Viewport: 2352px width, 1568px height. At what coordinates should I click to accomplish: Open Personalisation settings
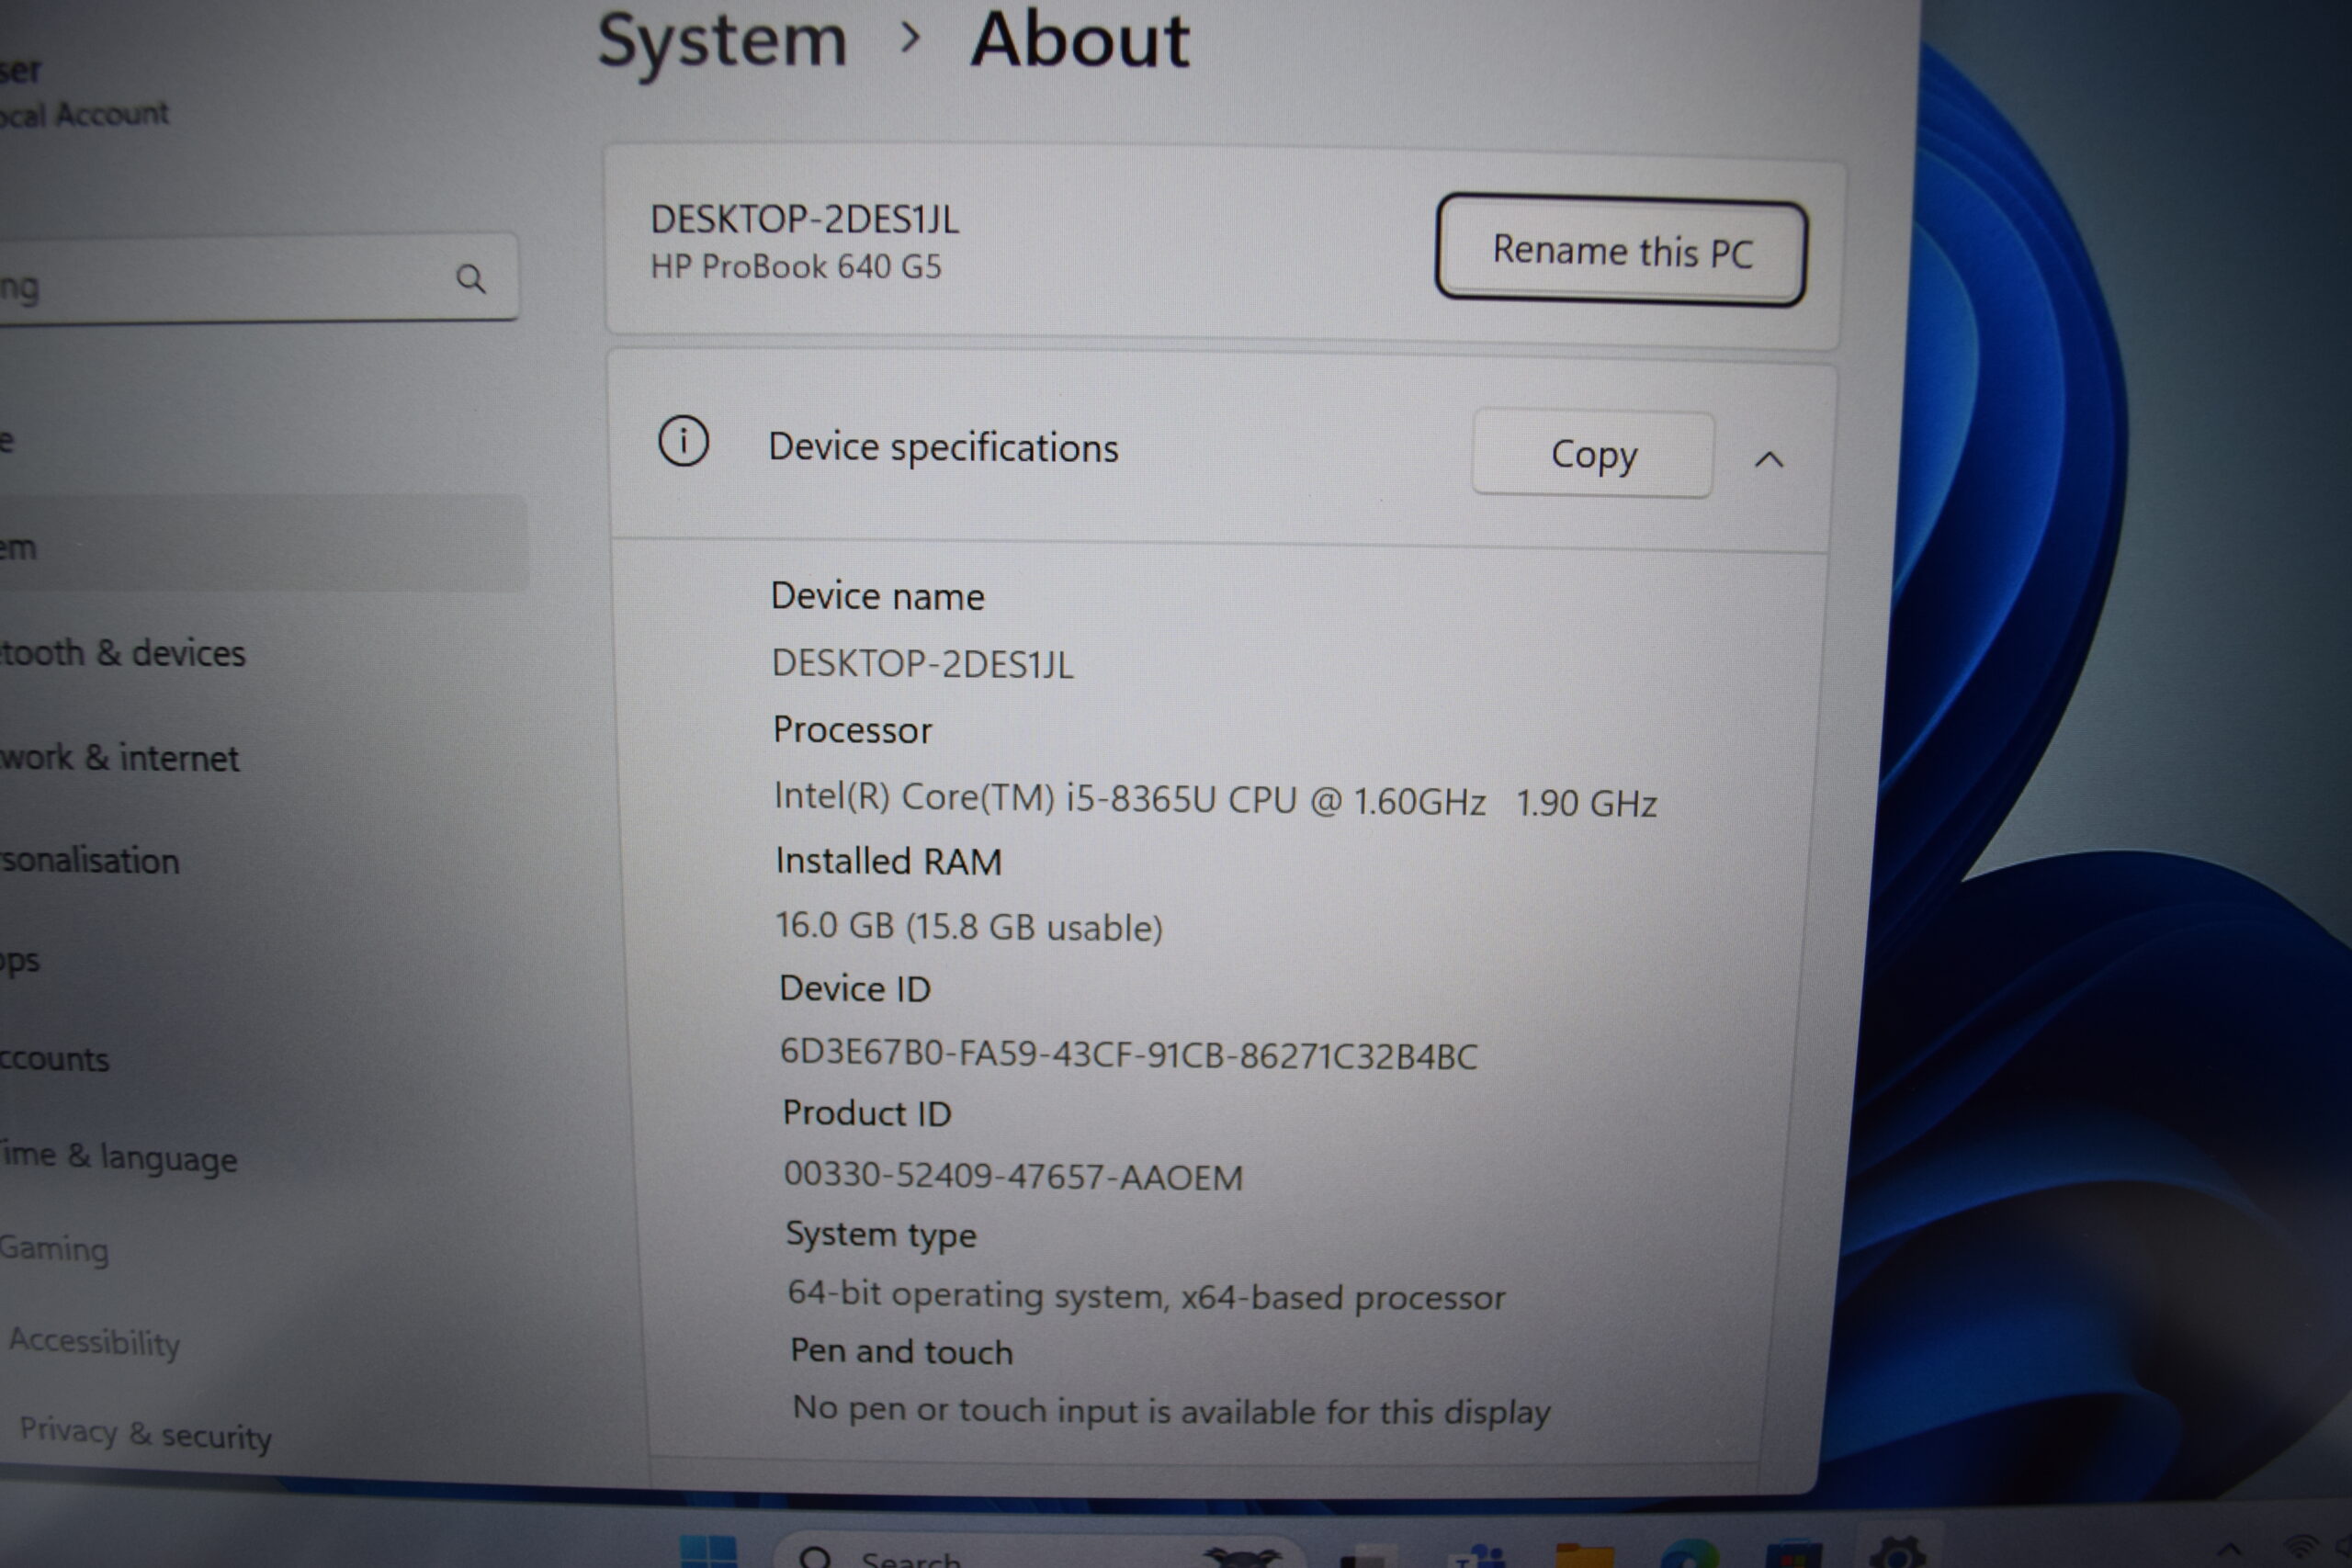[90, 860]
